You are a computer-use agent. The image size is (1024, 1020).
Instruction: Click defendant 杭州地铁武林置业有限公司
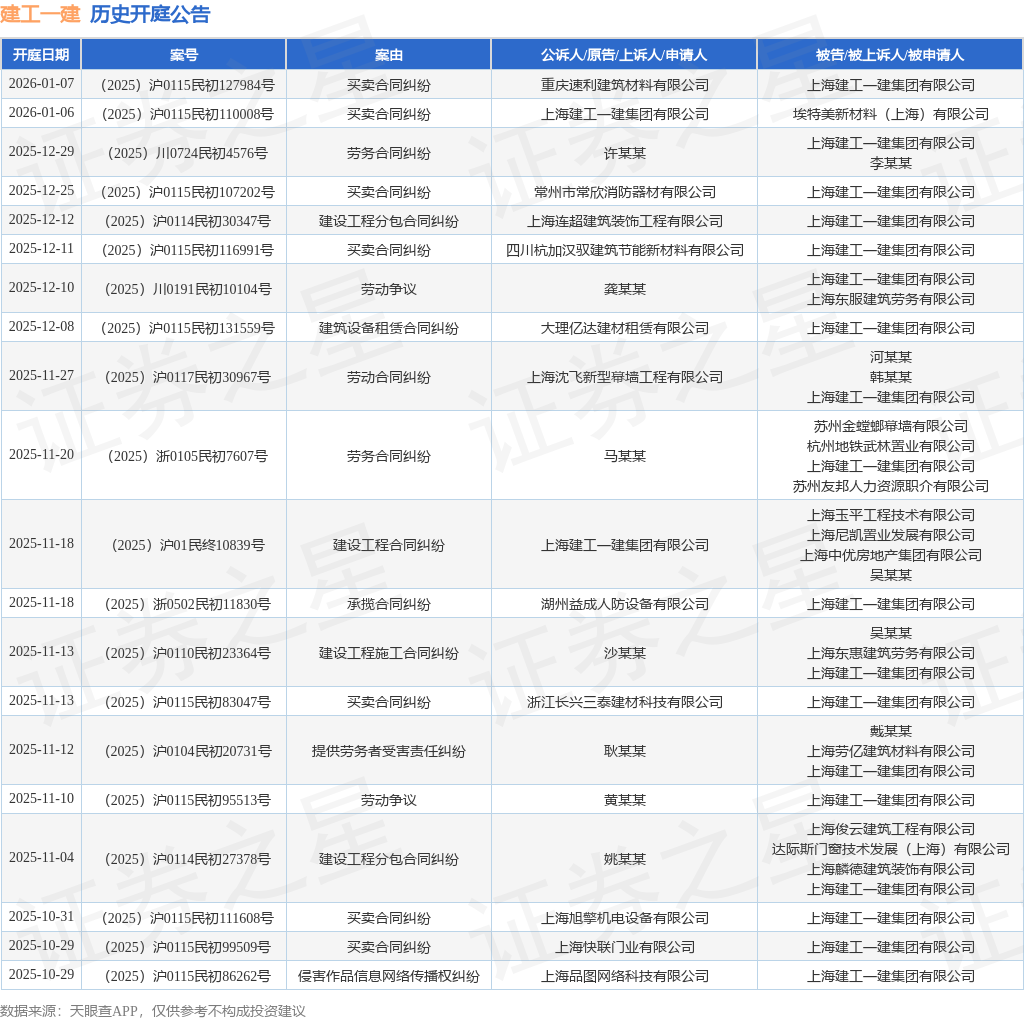(890, 446)
